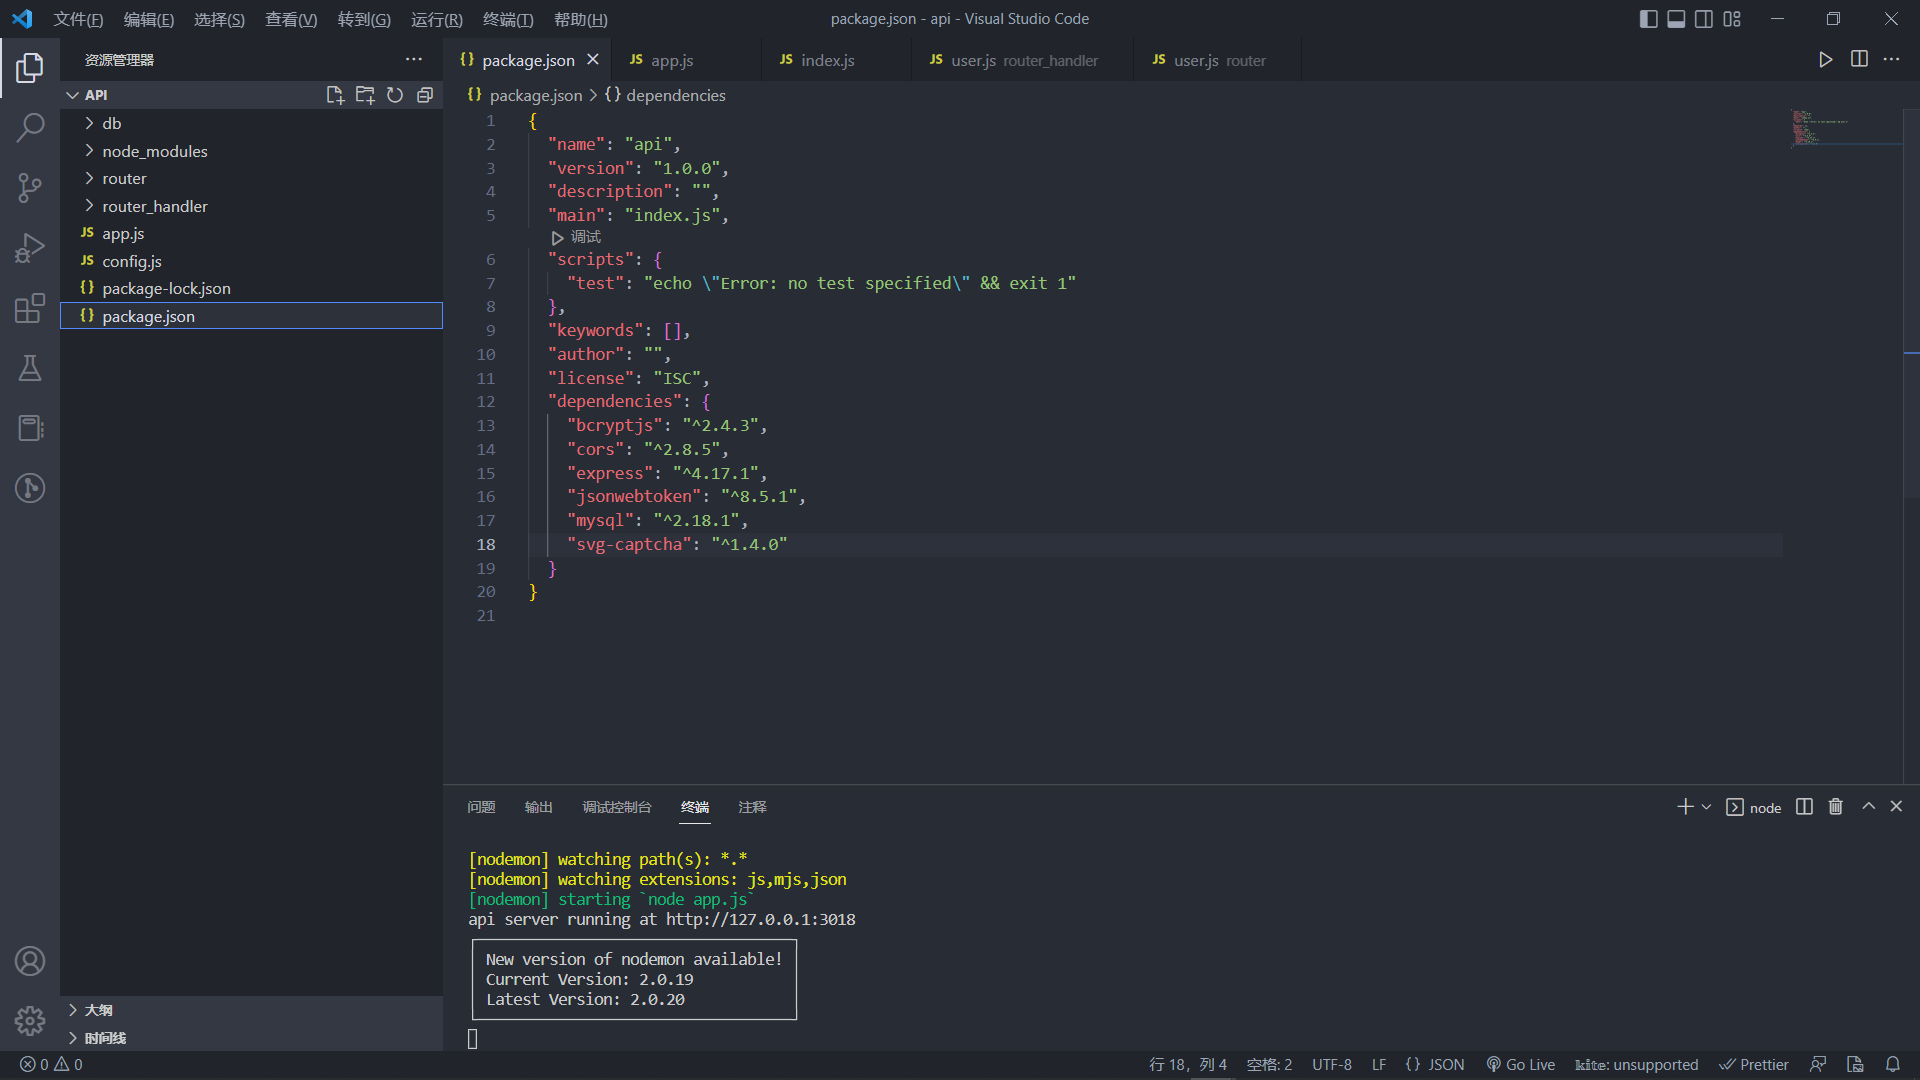Toggle the bottom panel layout button
The height and width of the screenshot is (1080, 1920).
(1676, 19)
